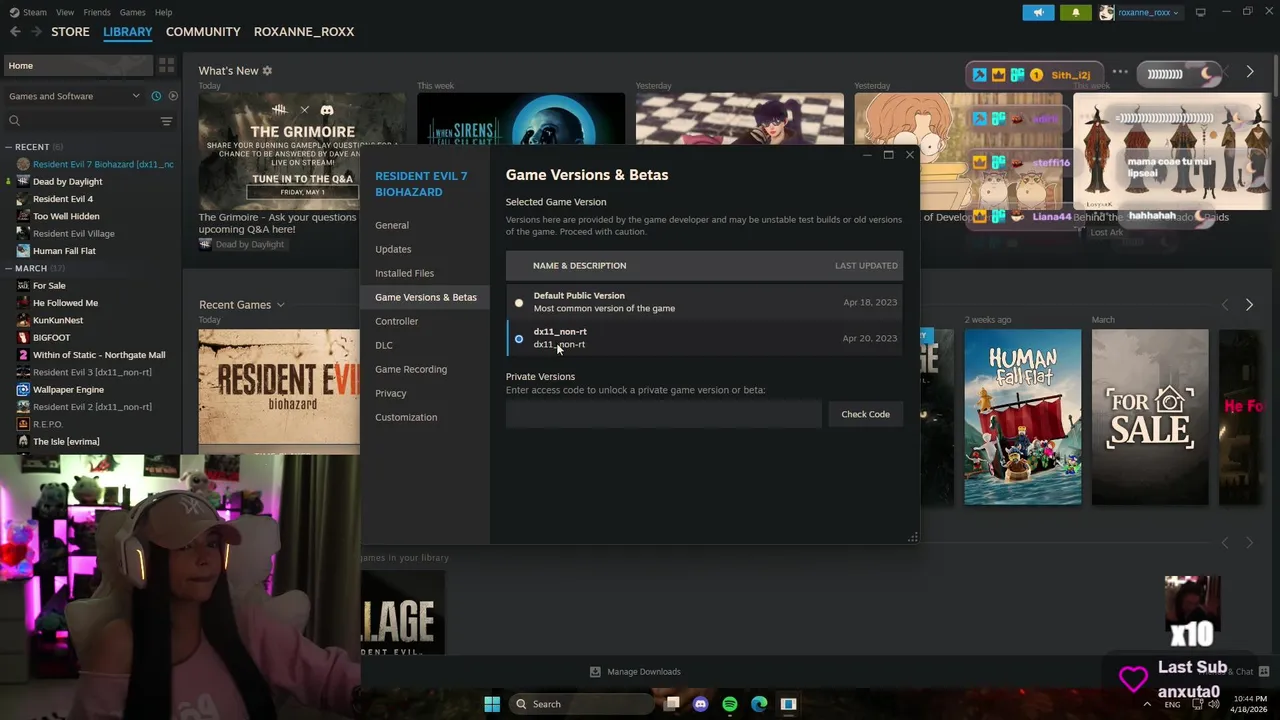Viewport: 1280px width, 720px height.
Task: Open the For Sale game cover
Action: coord(1150,417)
